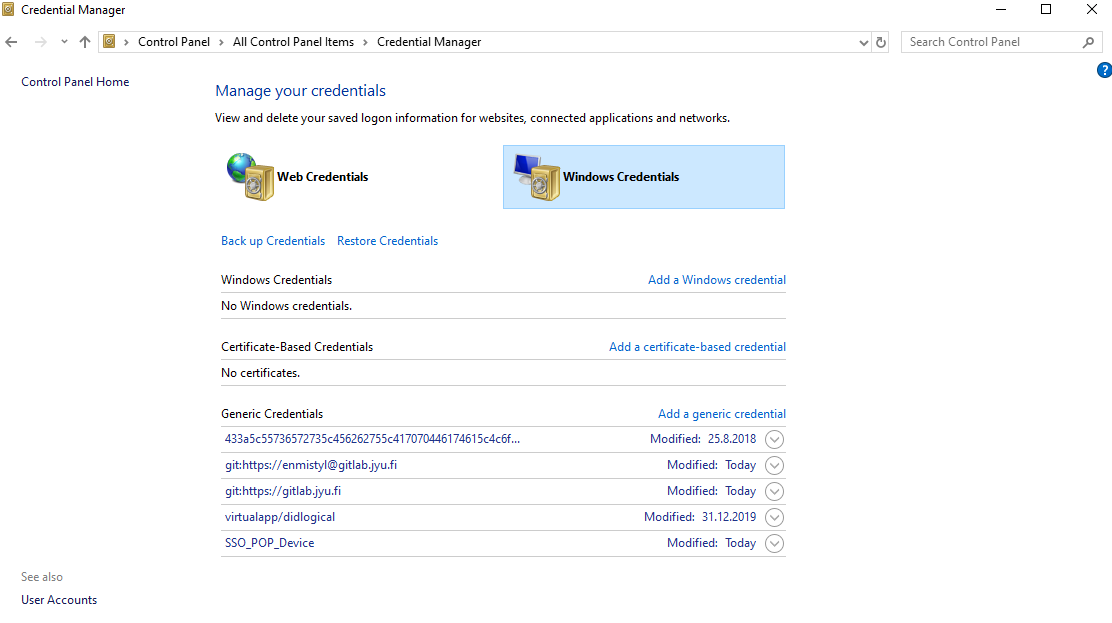This screenshot has width=1112, height=623.
Task: Expand the virtualapp/didlogical credential details
Action: 774,517
